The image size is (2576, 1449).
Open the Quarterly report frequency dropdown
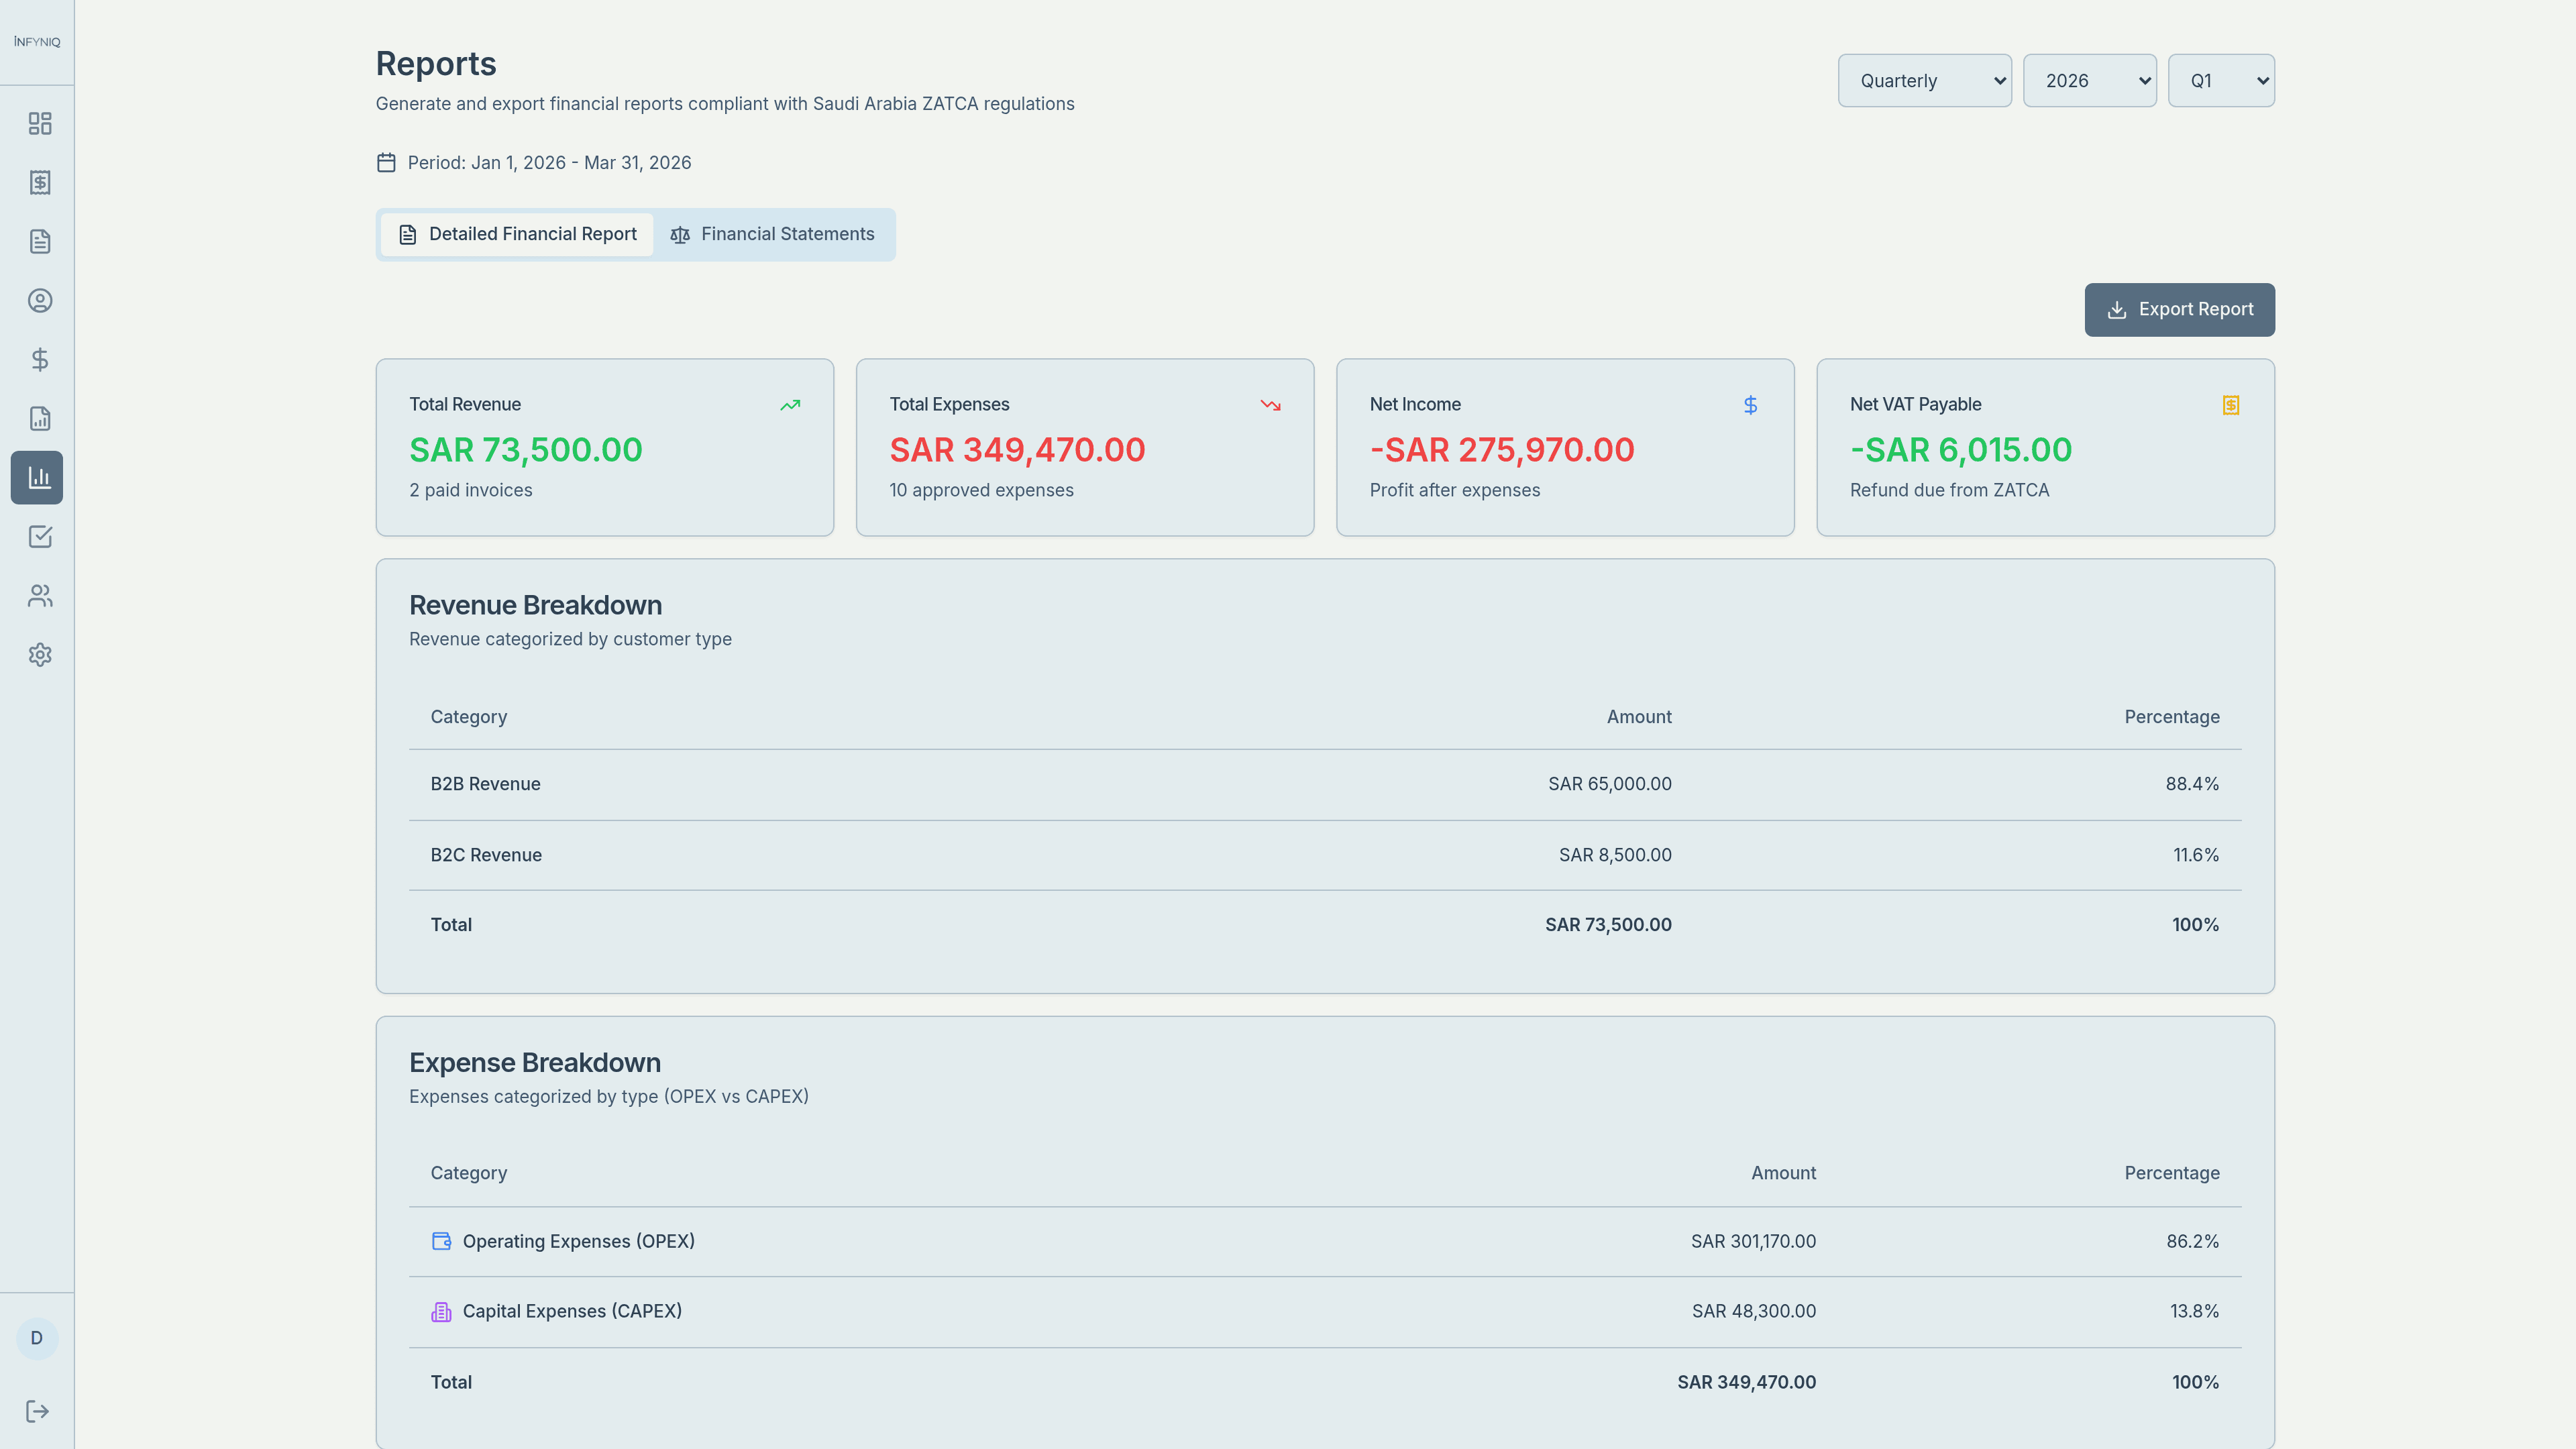(x=1924, y=80)
